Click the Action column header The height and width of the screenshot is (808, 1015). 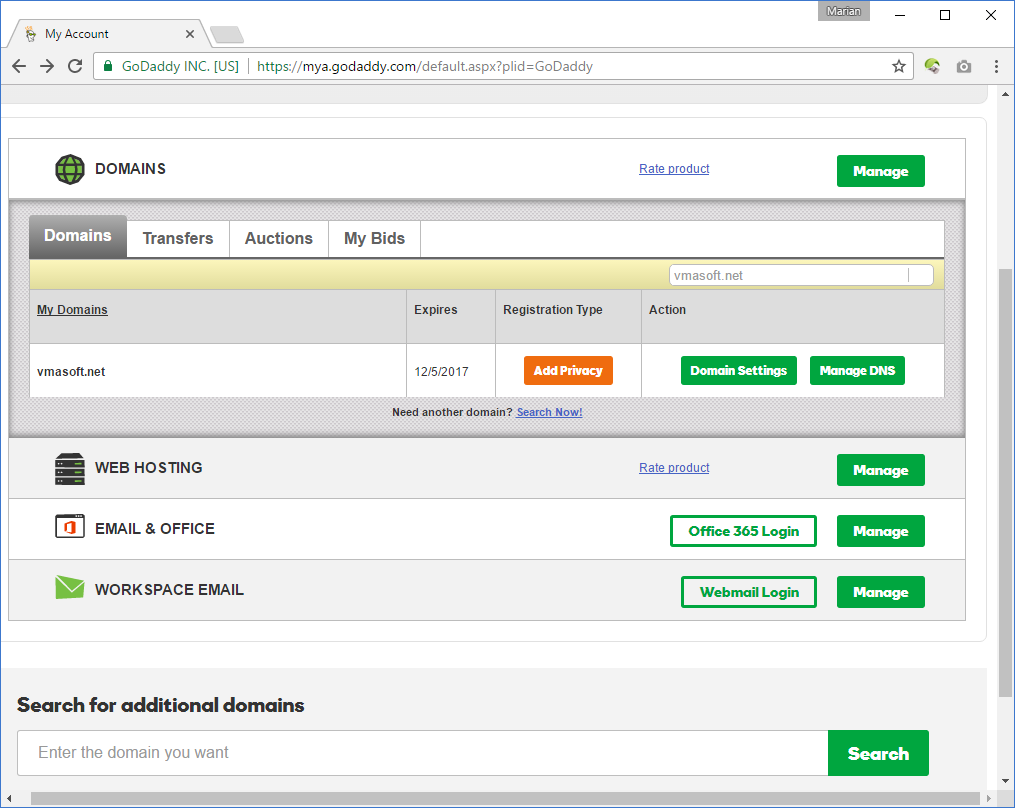click(x=667, y=310)
